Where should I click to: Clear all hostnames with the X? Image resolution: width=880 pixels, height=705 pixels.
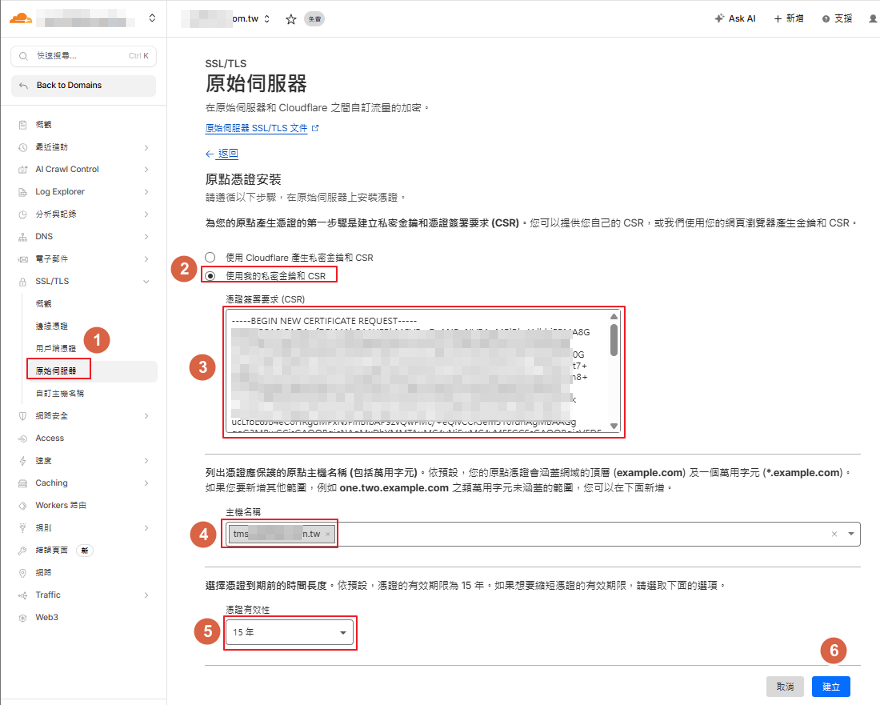coord(835,534)
